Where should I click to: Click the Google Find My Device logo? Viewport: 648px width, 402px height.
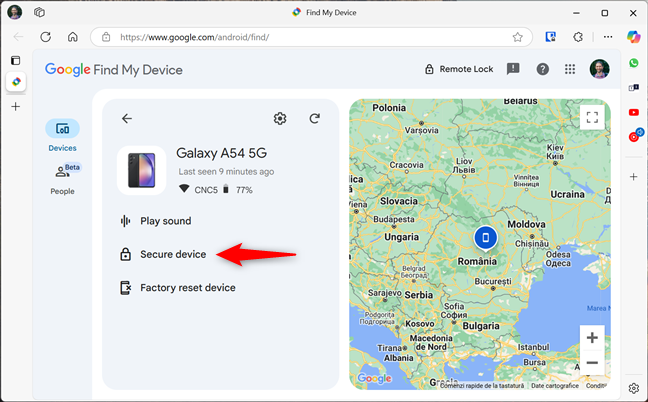(x=114, y=70)
